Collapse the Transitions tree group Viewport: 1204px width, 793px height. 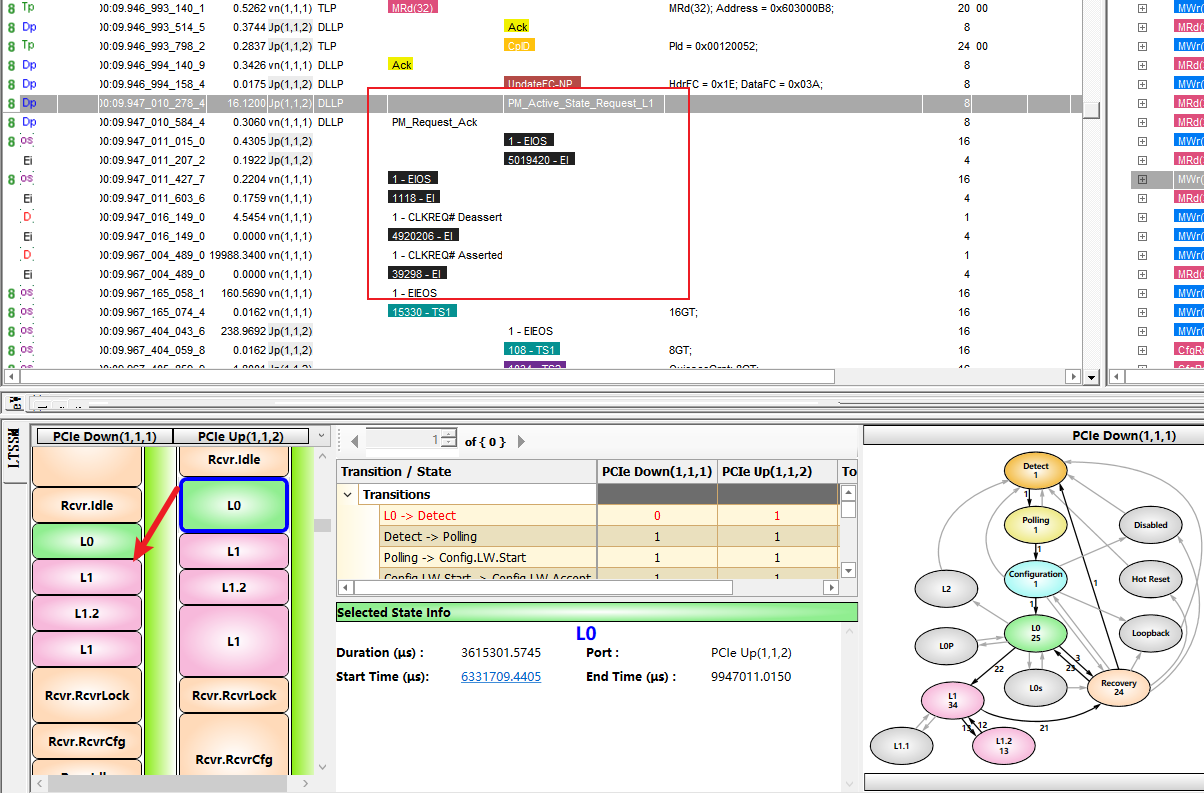[348, 494]
